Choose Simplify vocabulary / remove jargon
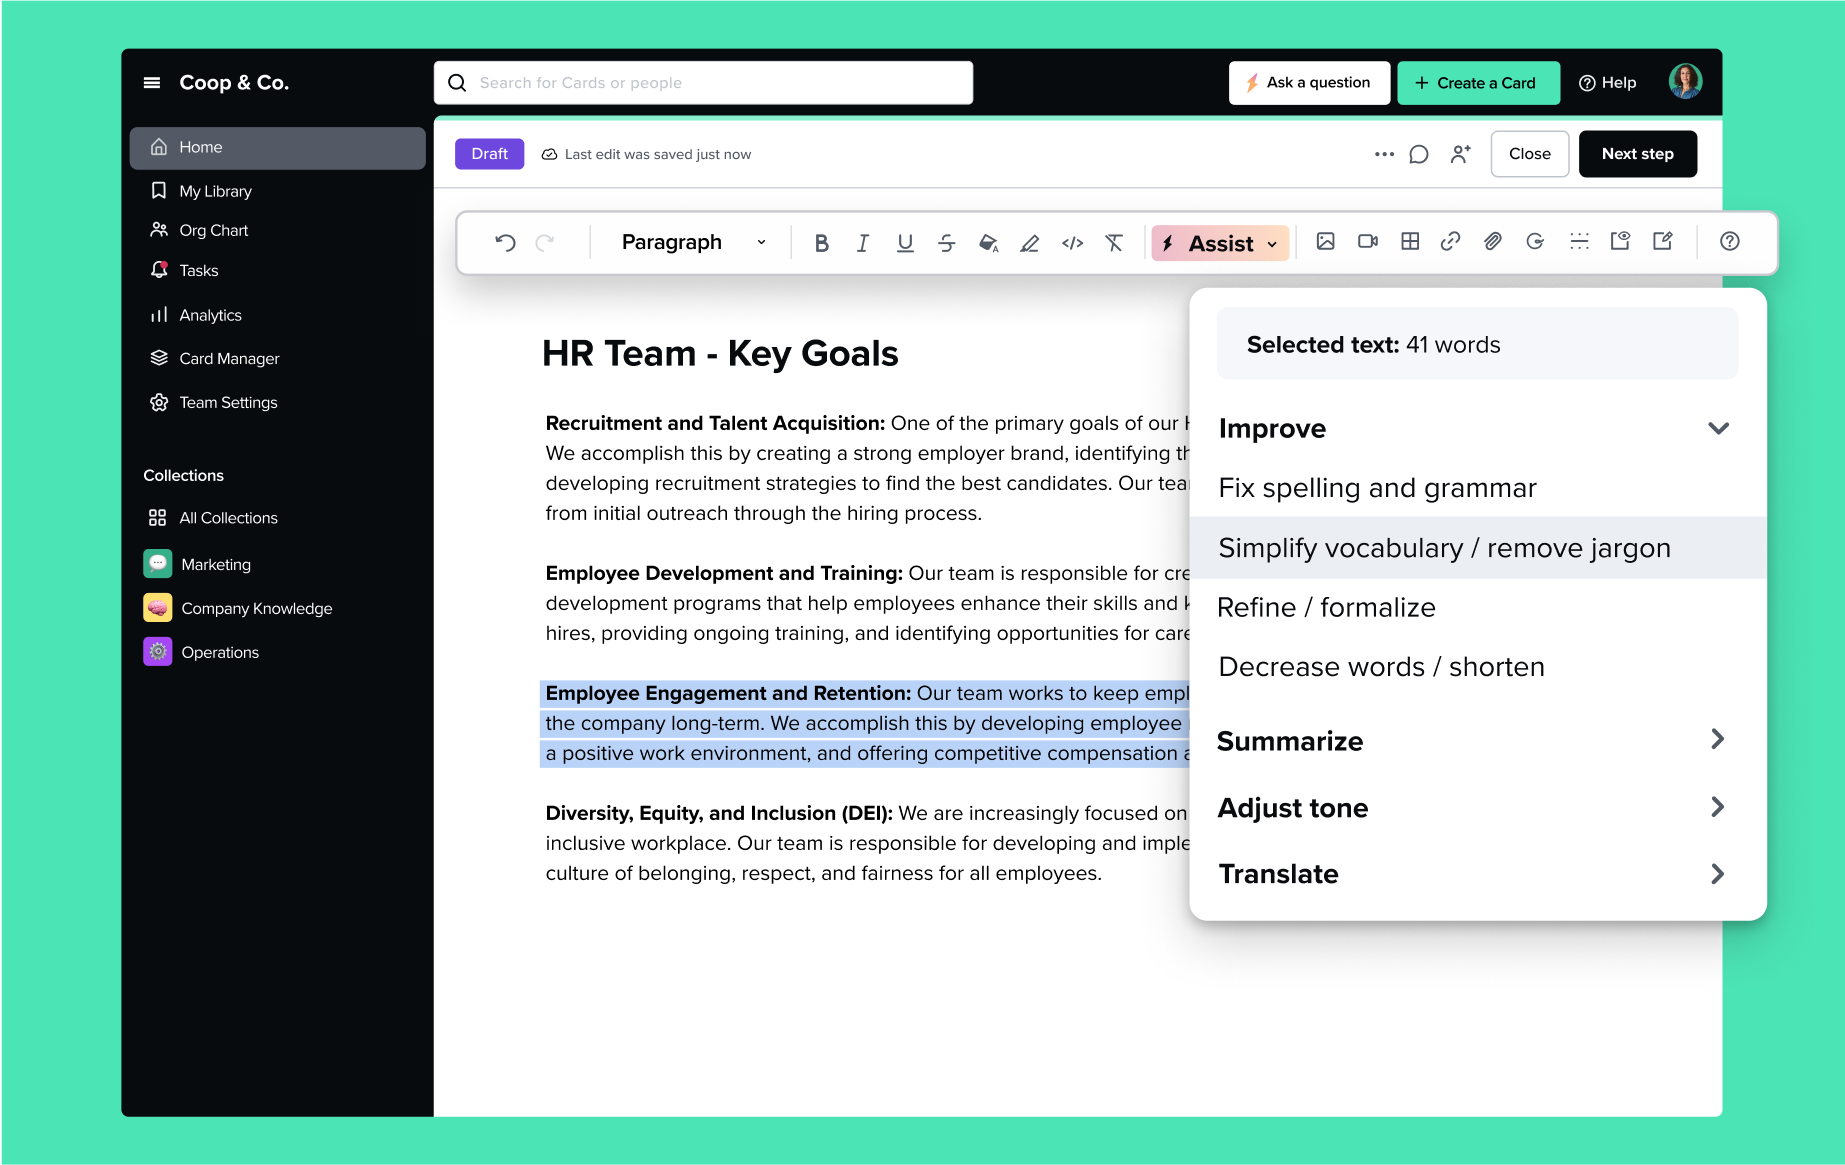1845x1165 pixels. 1444,547
